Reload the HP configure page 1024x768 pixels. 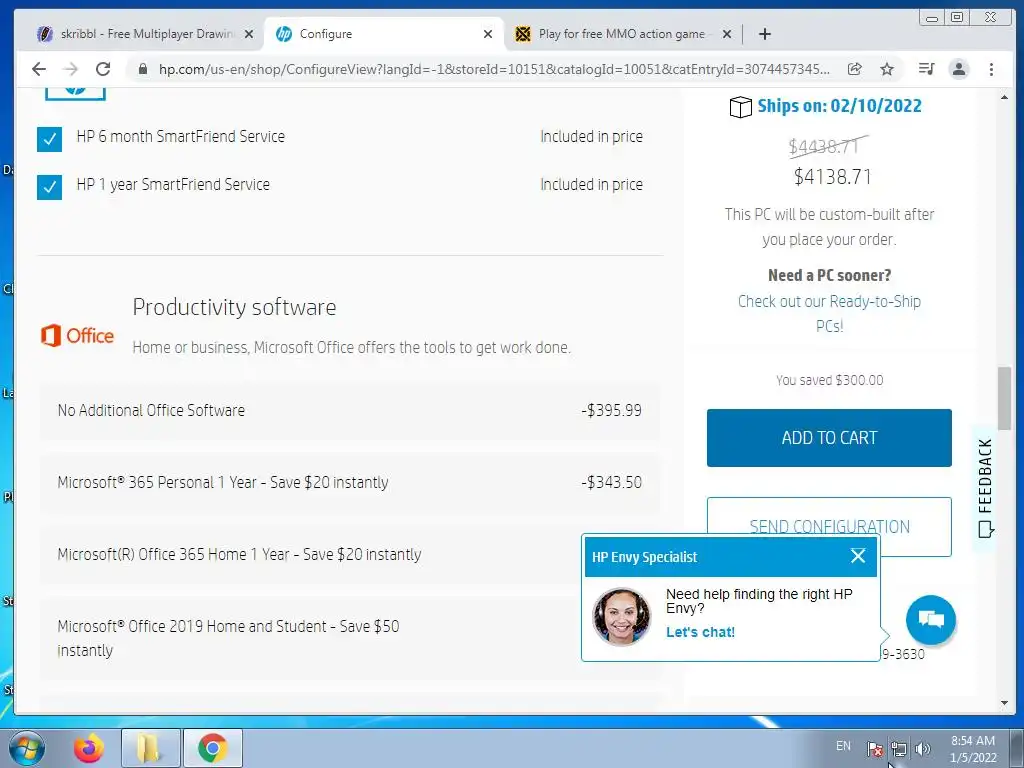103,69
